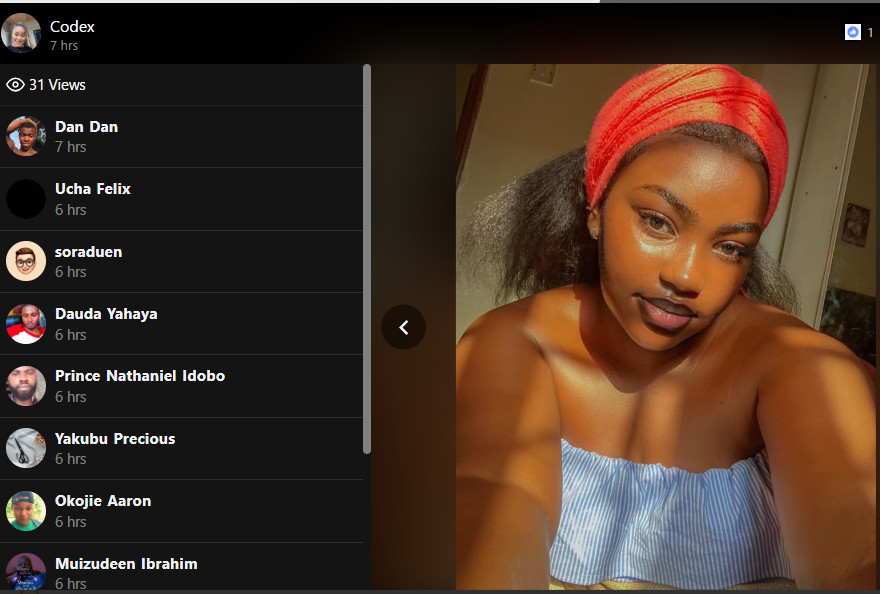Click the story progress bar at top
880x594 pixels.
click(x=300, y=2)
